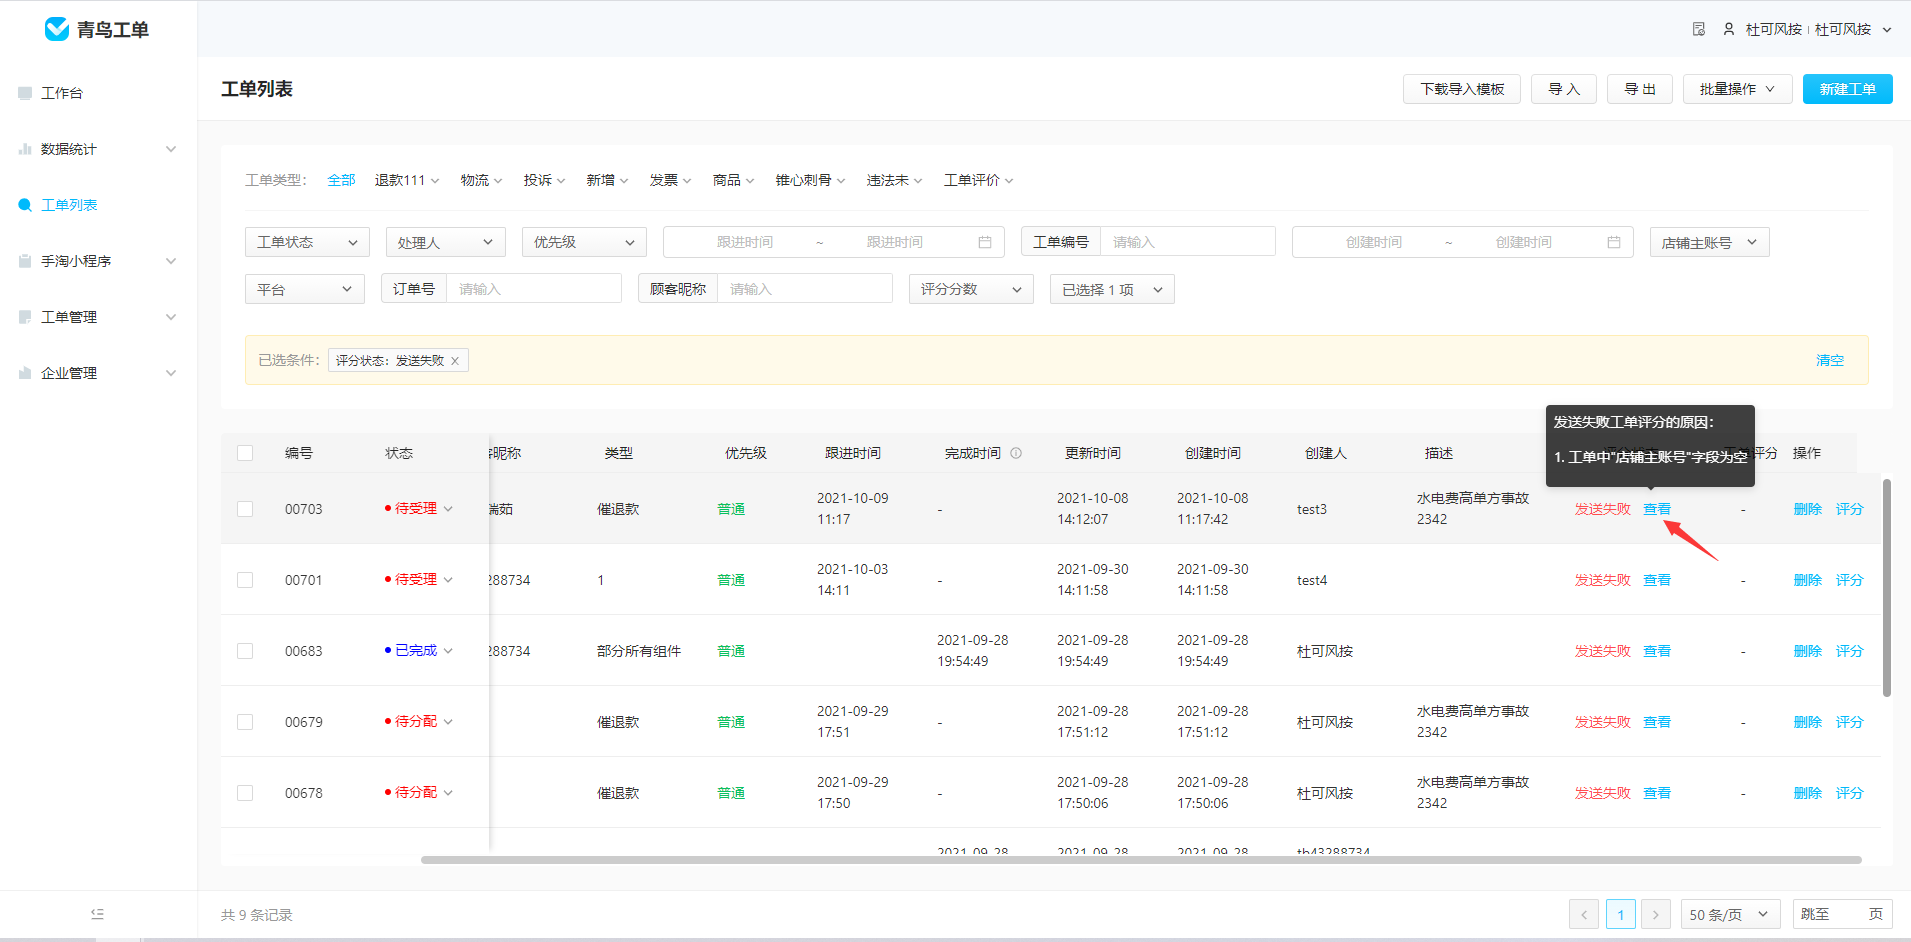Image resolution: width=1911 pixels, height=942 pixels.
Task: Open the 物流 type menu
Action: pos(481,180)
